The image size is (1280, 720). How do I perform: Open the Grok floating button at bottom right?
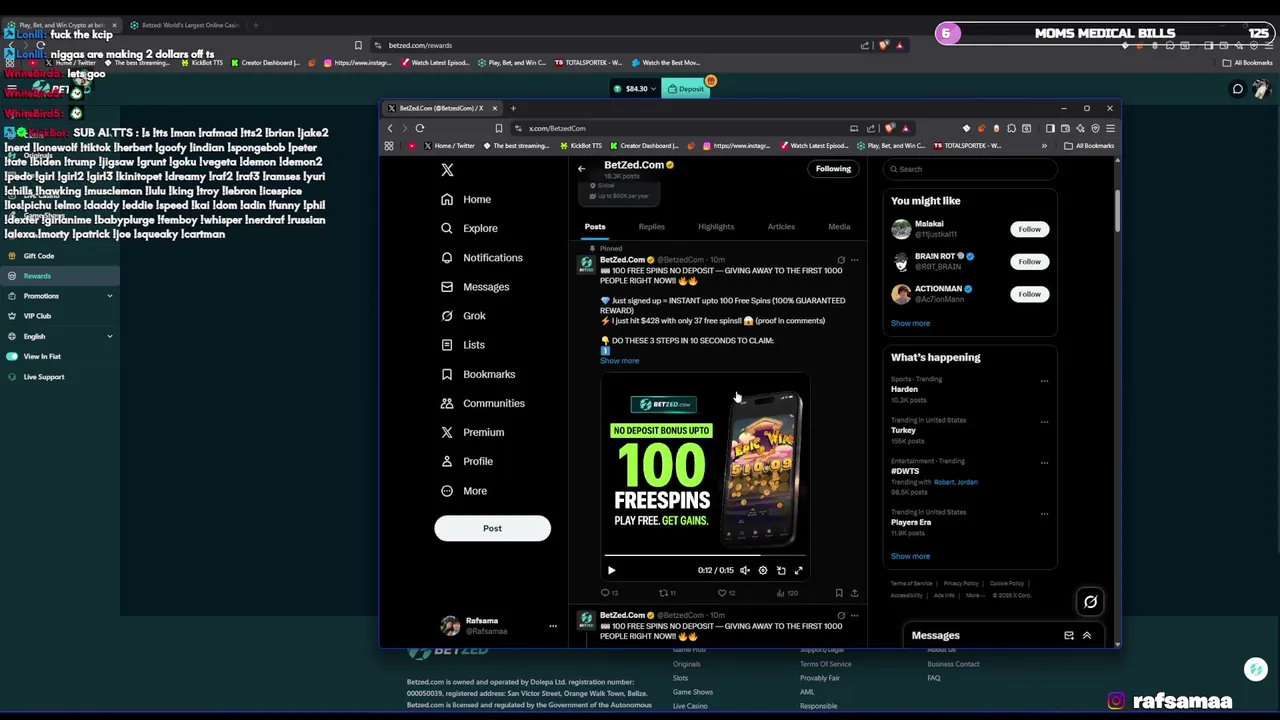(x=1090, y=601)
